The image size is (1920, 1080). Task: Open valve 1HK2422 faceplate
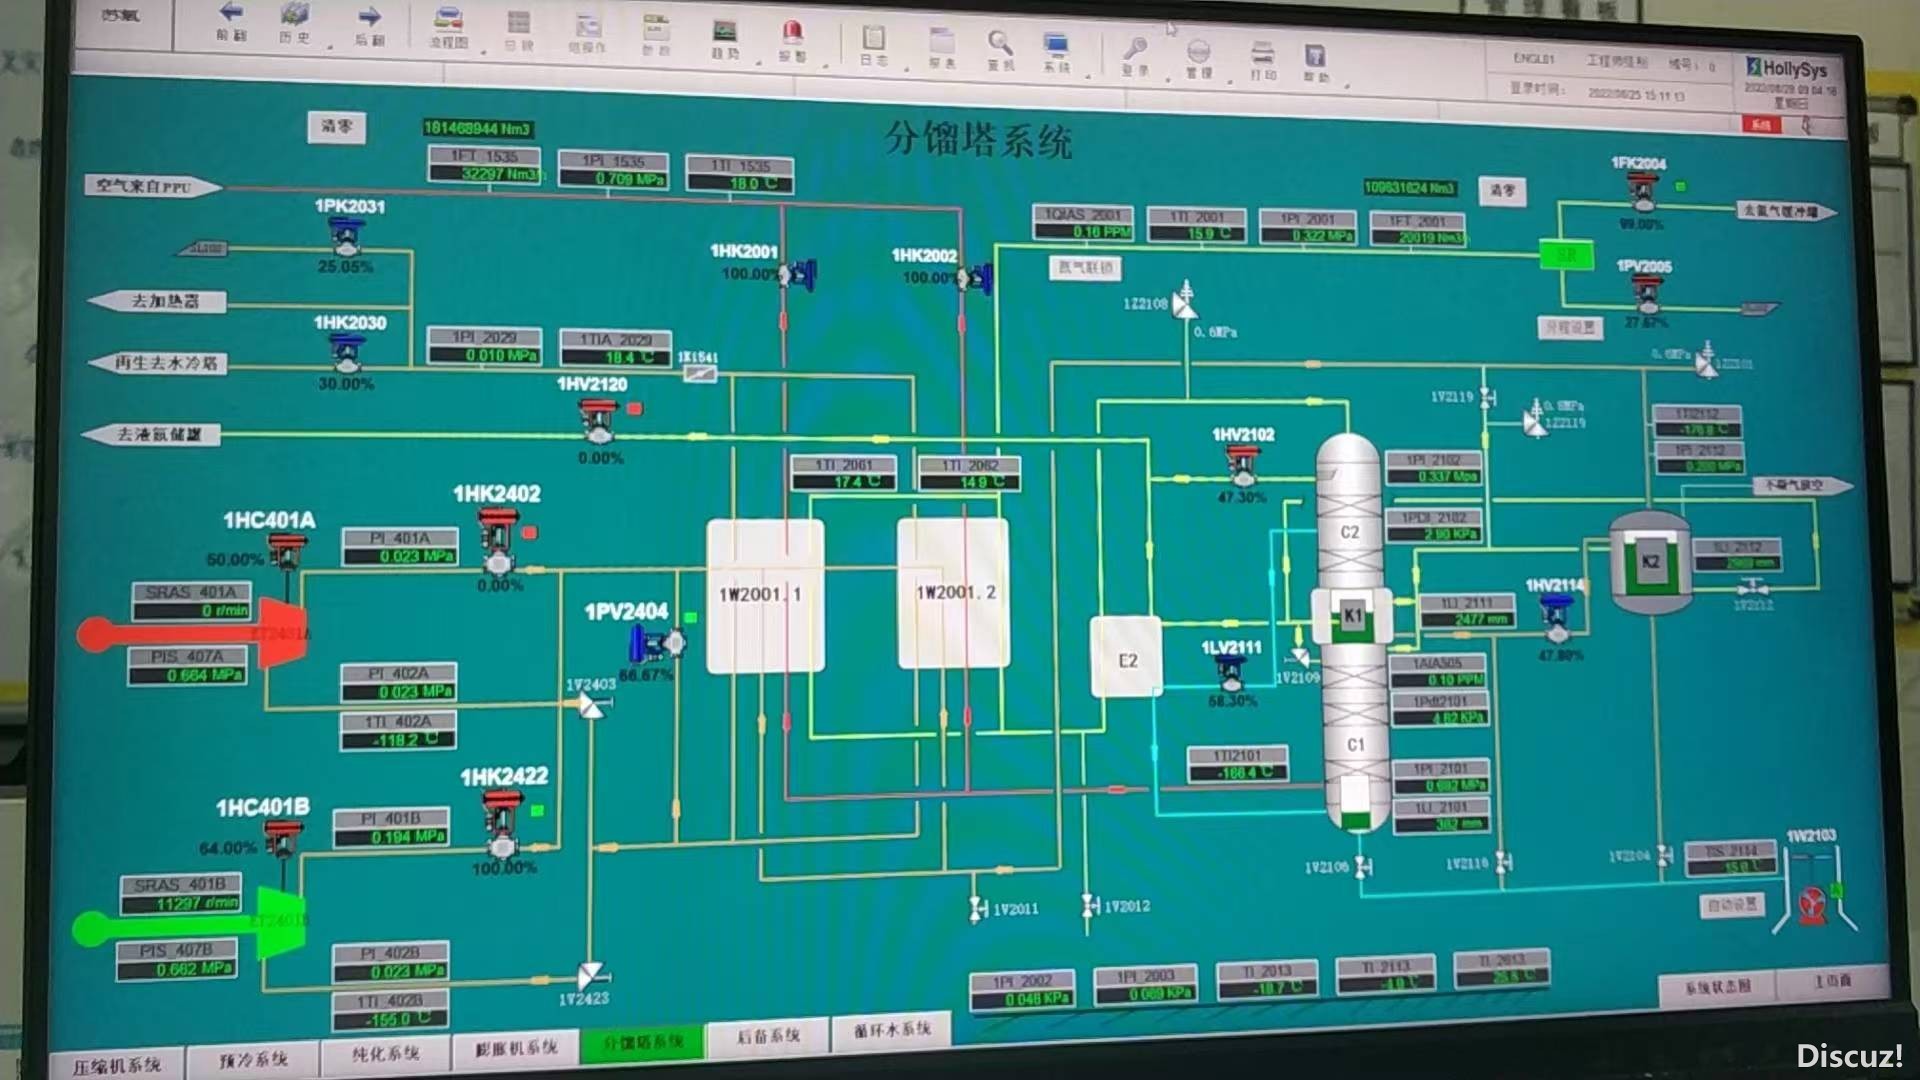click(x=502, y=823)
